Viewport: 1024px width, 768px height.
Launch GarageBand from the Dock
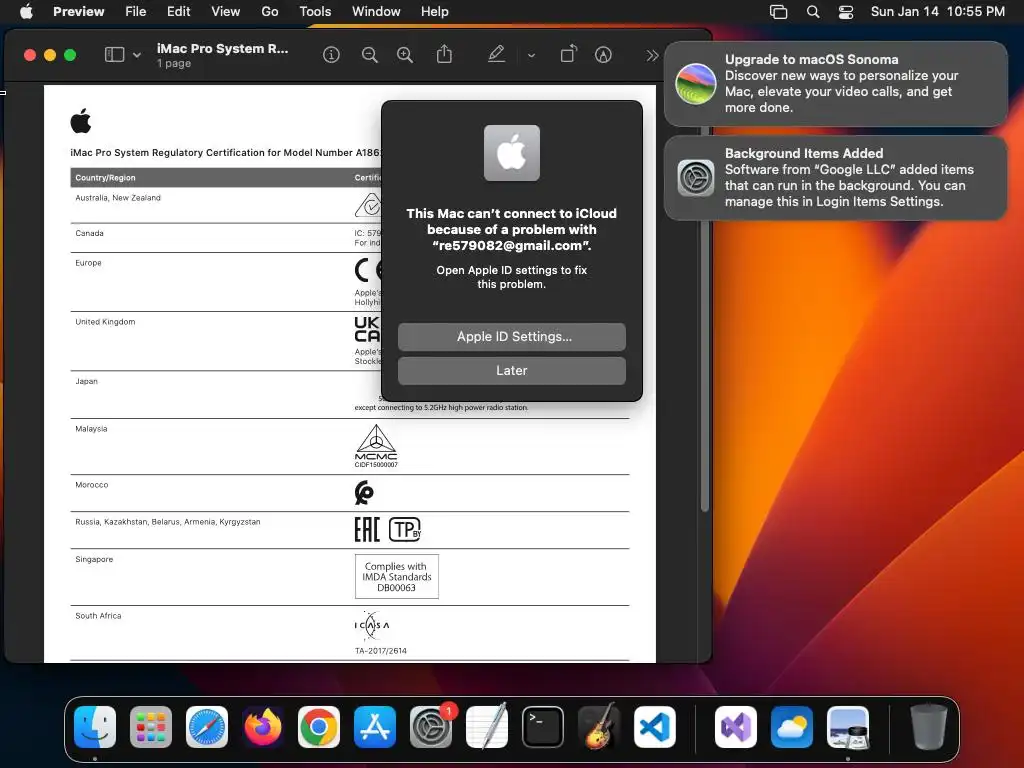pyautogui.click(x=599, y=726)
